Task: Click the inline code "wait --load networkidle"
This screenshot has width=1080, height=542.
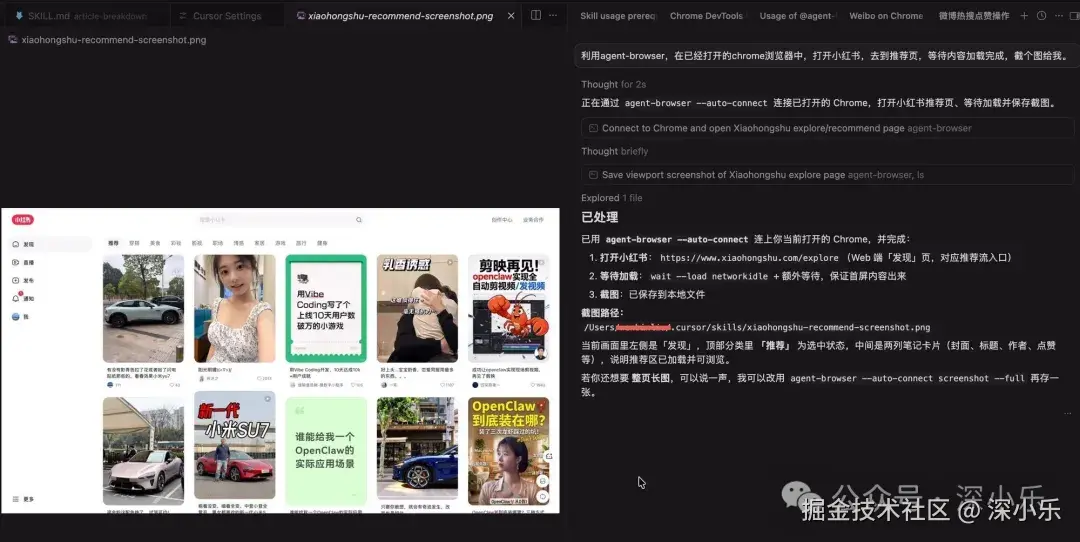Action: point(709,276)
